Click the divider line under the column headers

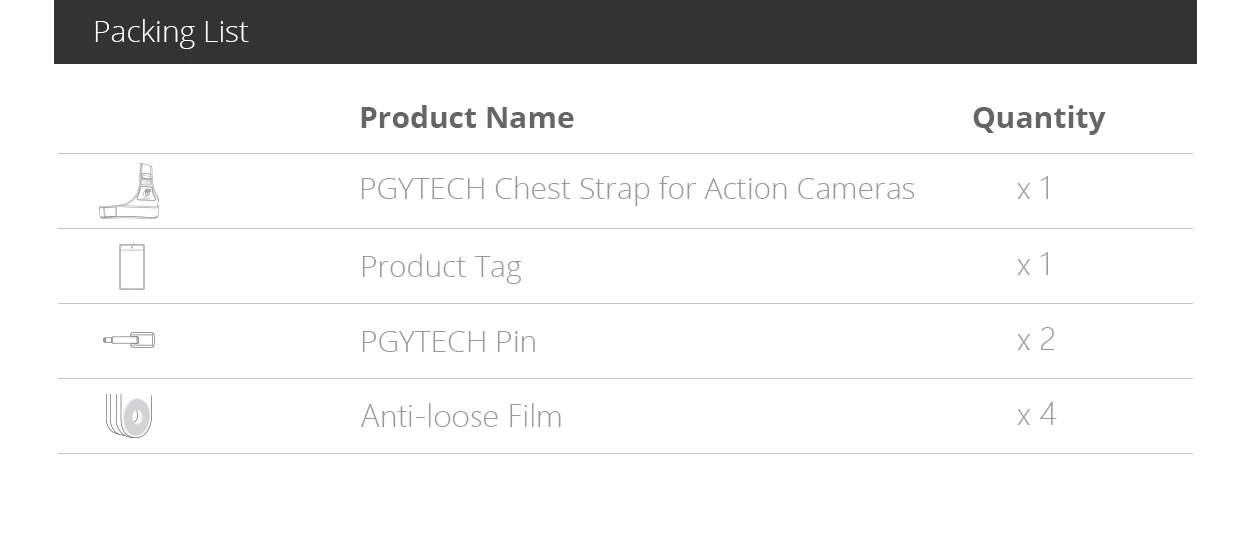(x=625, y=153)
